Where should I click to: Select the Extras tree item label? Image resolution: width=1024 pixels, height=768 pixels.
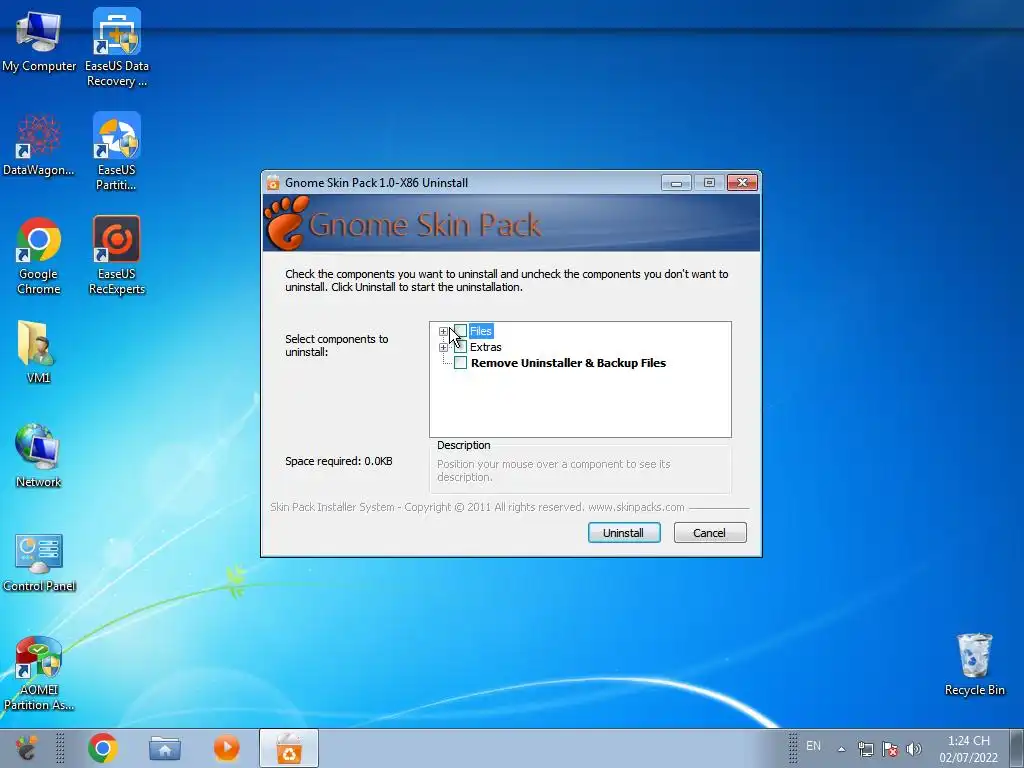[x=486, y=347]
